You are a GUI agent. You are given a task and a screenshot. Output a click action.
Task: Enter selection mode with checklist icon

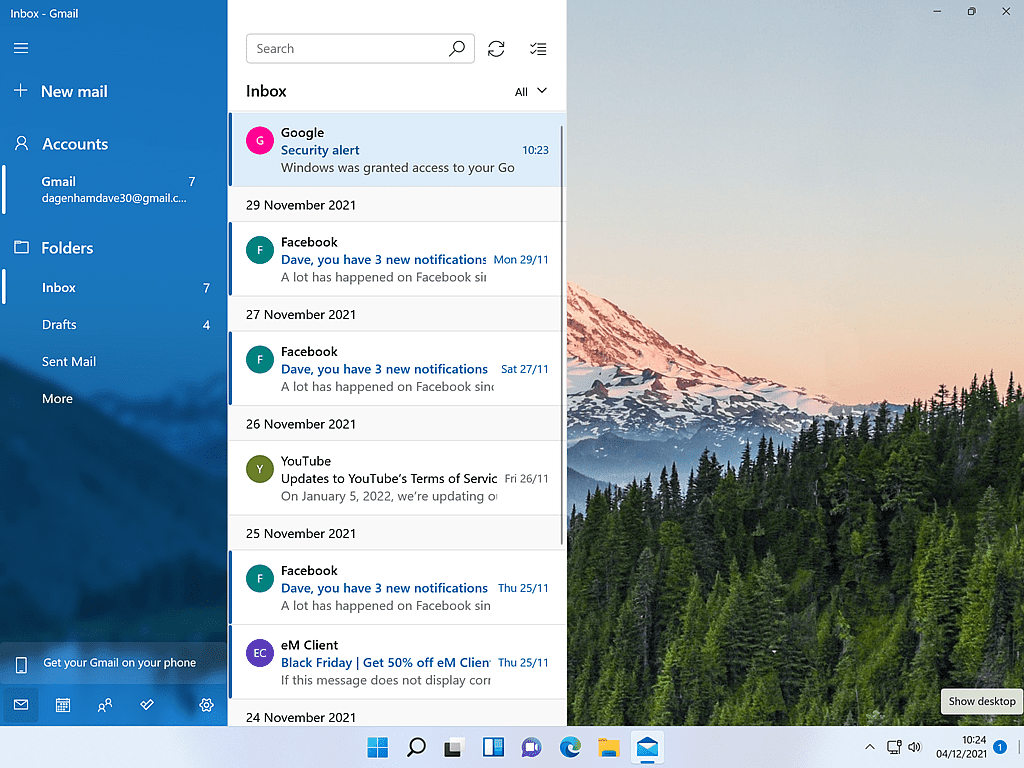tap(538, 49)
